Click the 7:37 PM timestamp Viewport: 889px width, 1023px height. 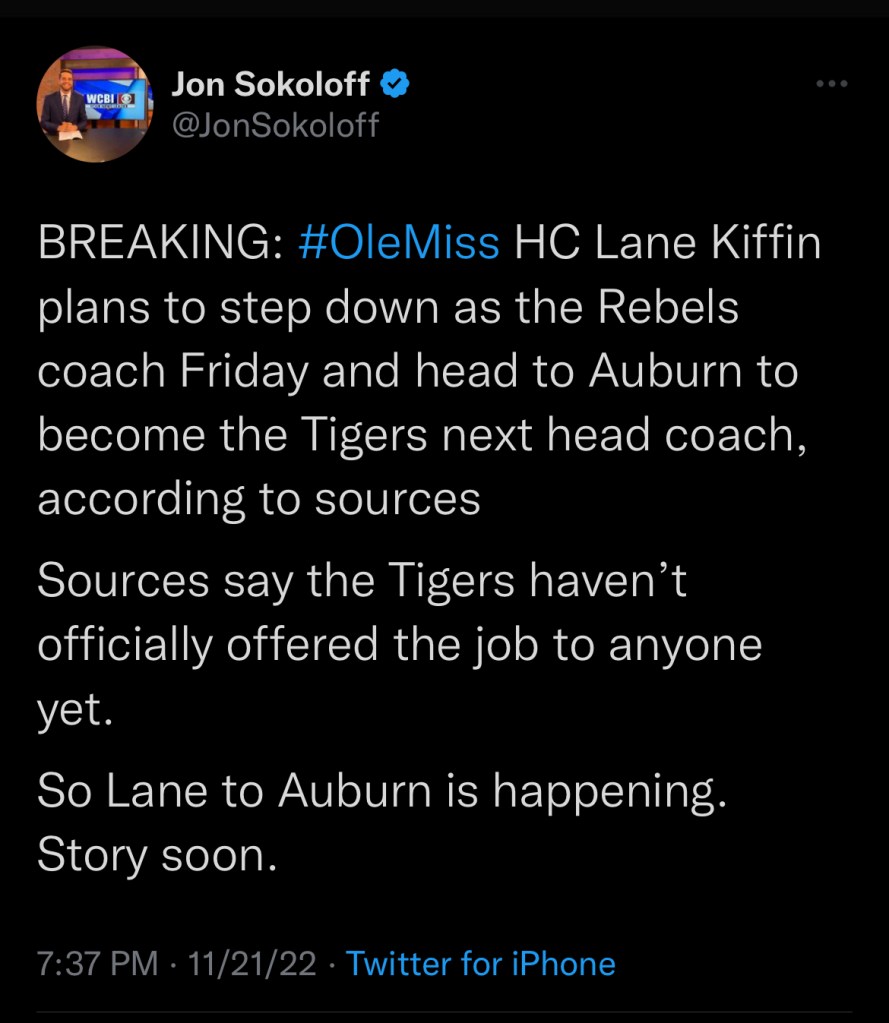[x=97, y=963]
